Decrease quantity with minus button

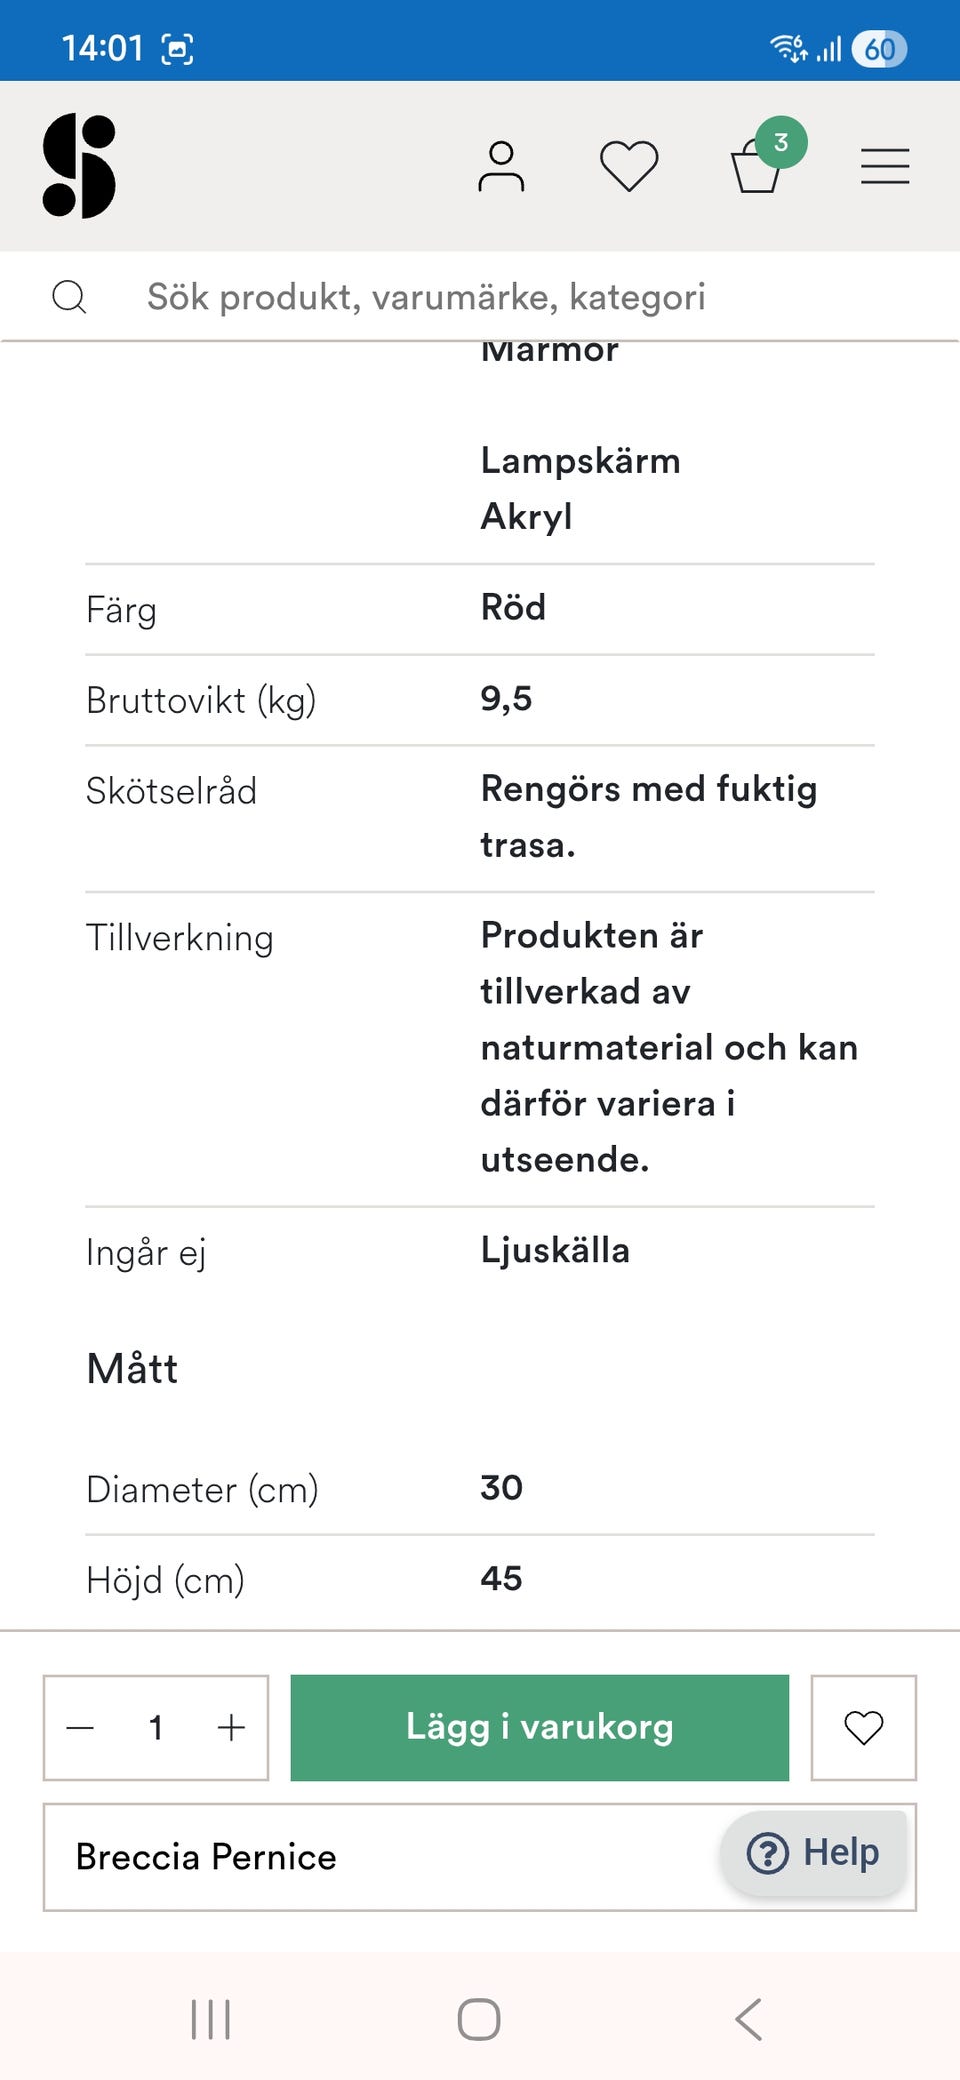pos(80,1727)
